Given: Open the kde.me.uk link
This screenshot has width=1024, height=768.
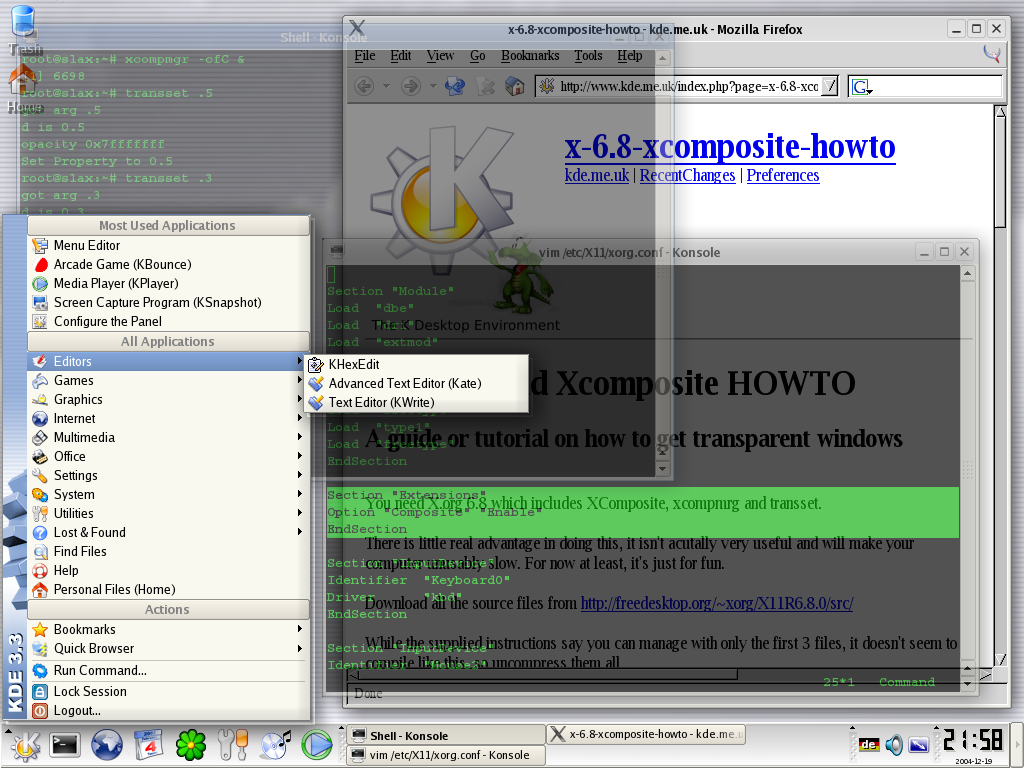Looking at the screenshot, I should [596, 176].
